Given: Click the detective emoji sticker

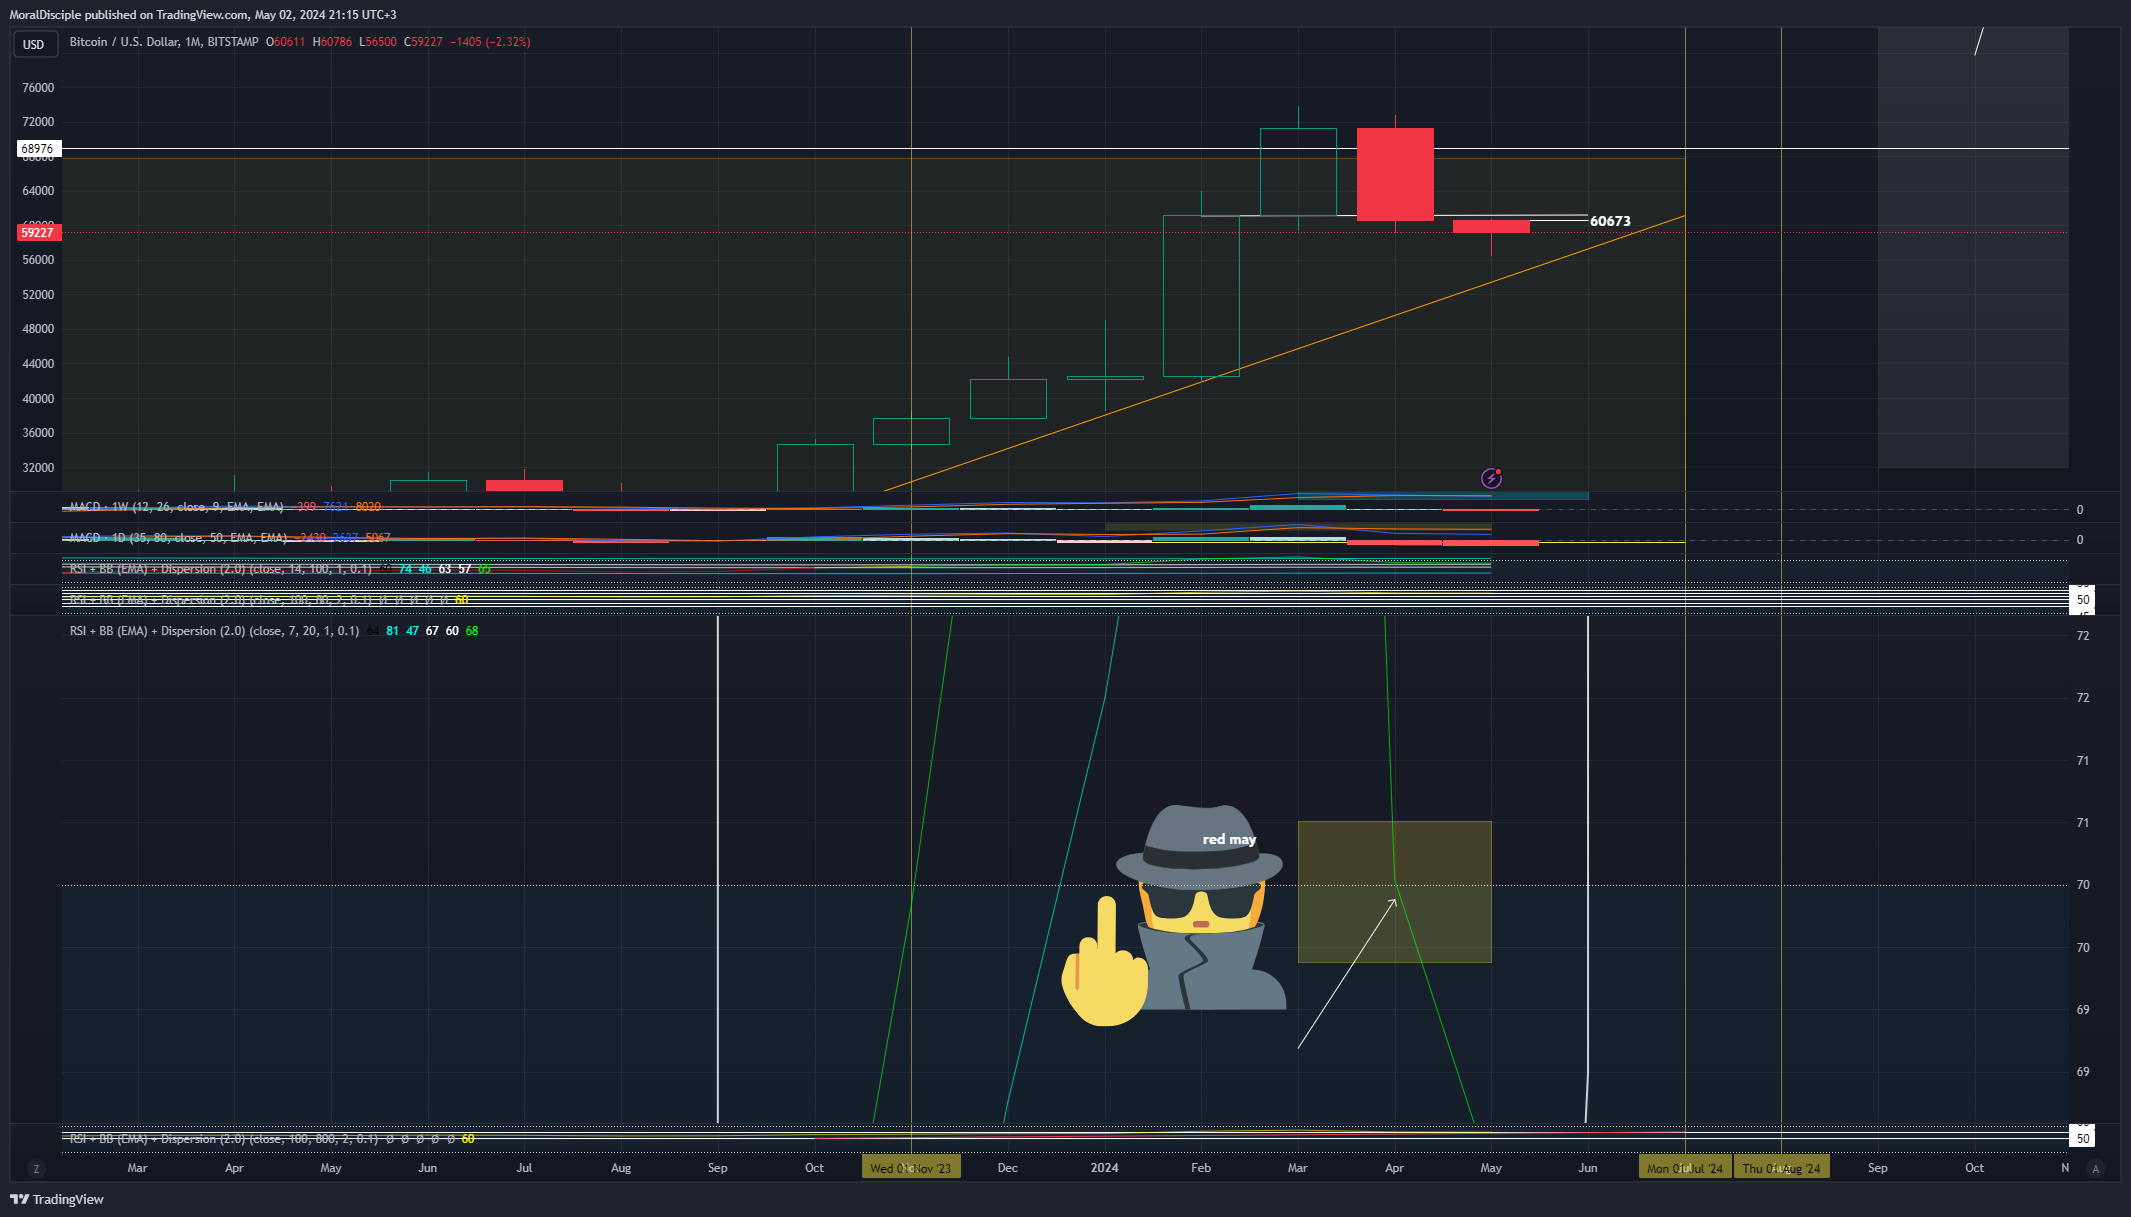Looking at the screenshot, I should (1200, 907).
